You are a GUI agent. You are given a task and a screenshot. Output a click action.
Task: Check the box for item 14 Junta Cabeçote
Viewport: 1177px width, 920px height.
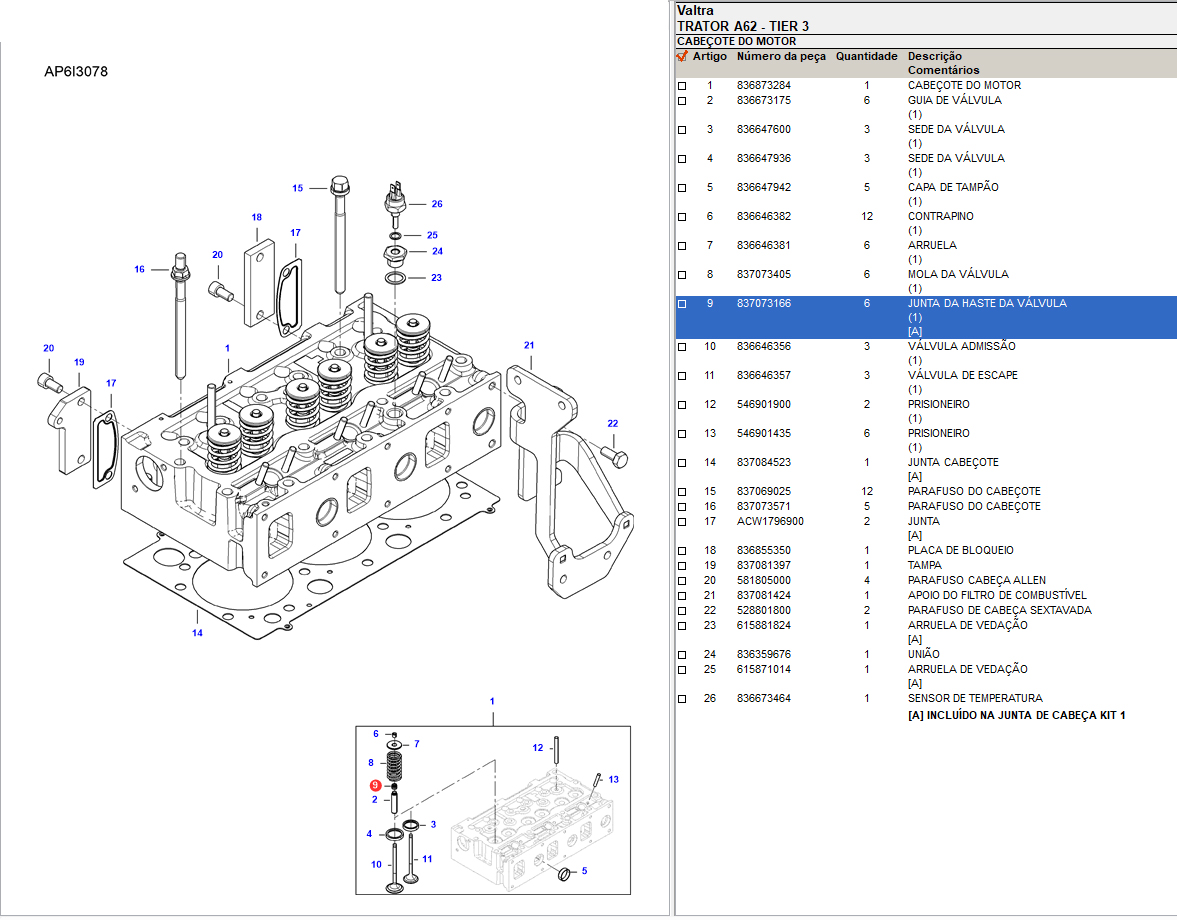coord(682,463)
